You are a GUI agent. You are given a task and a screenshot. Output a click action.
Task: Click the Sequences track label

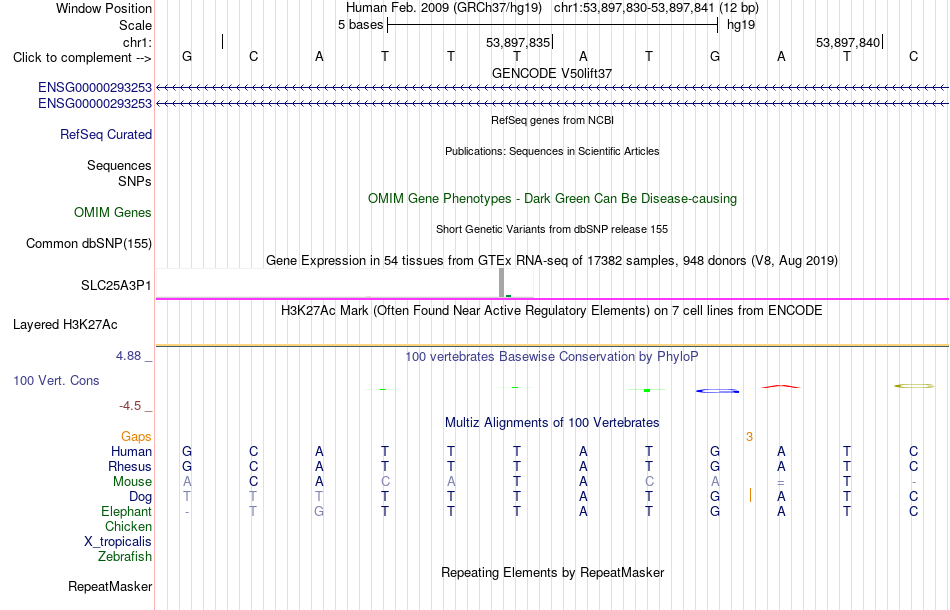[x=119, y=165]
